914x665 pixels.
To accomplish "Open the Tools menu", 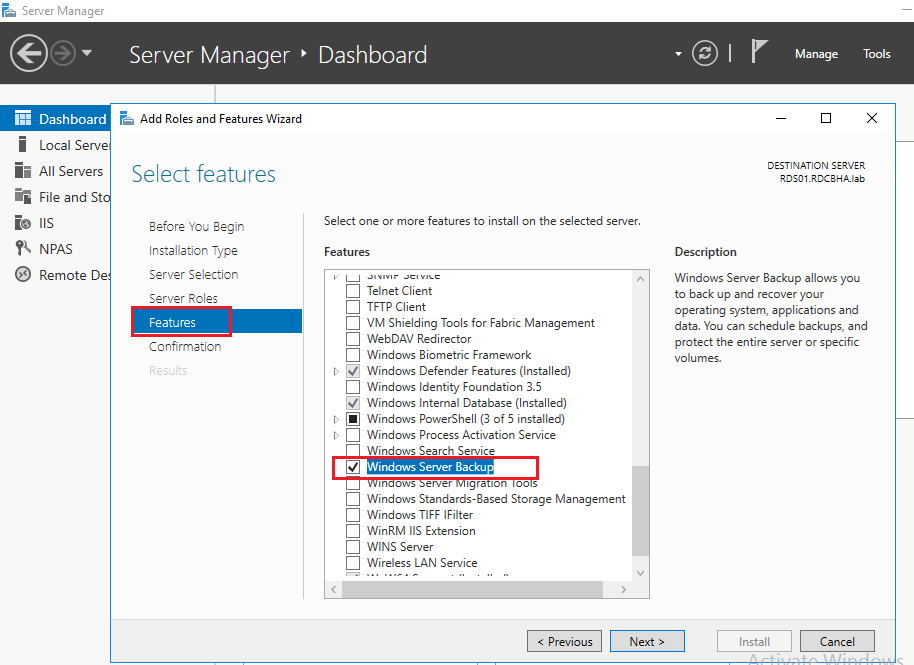I will click(877, 54).
